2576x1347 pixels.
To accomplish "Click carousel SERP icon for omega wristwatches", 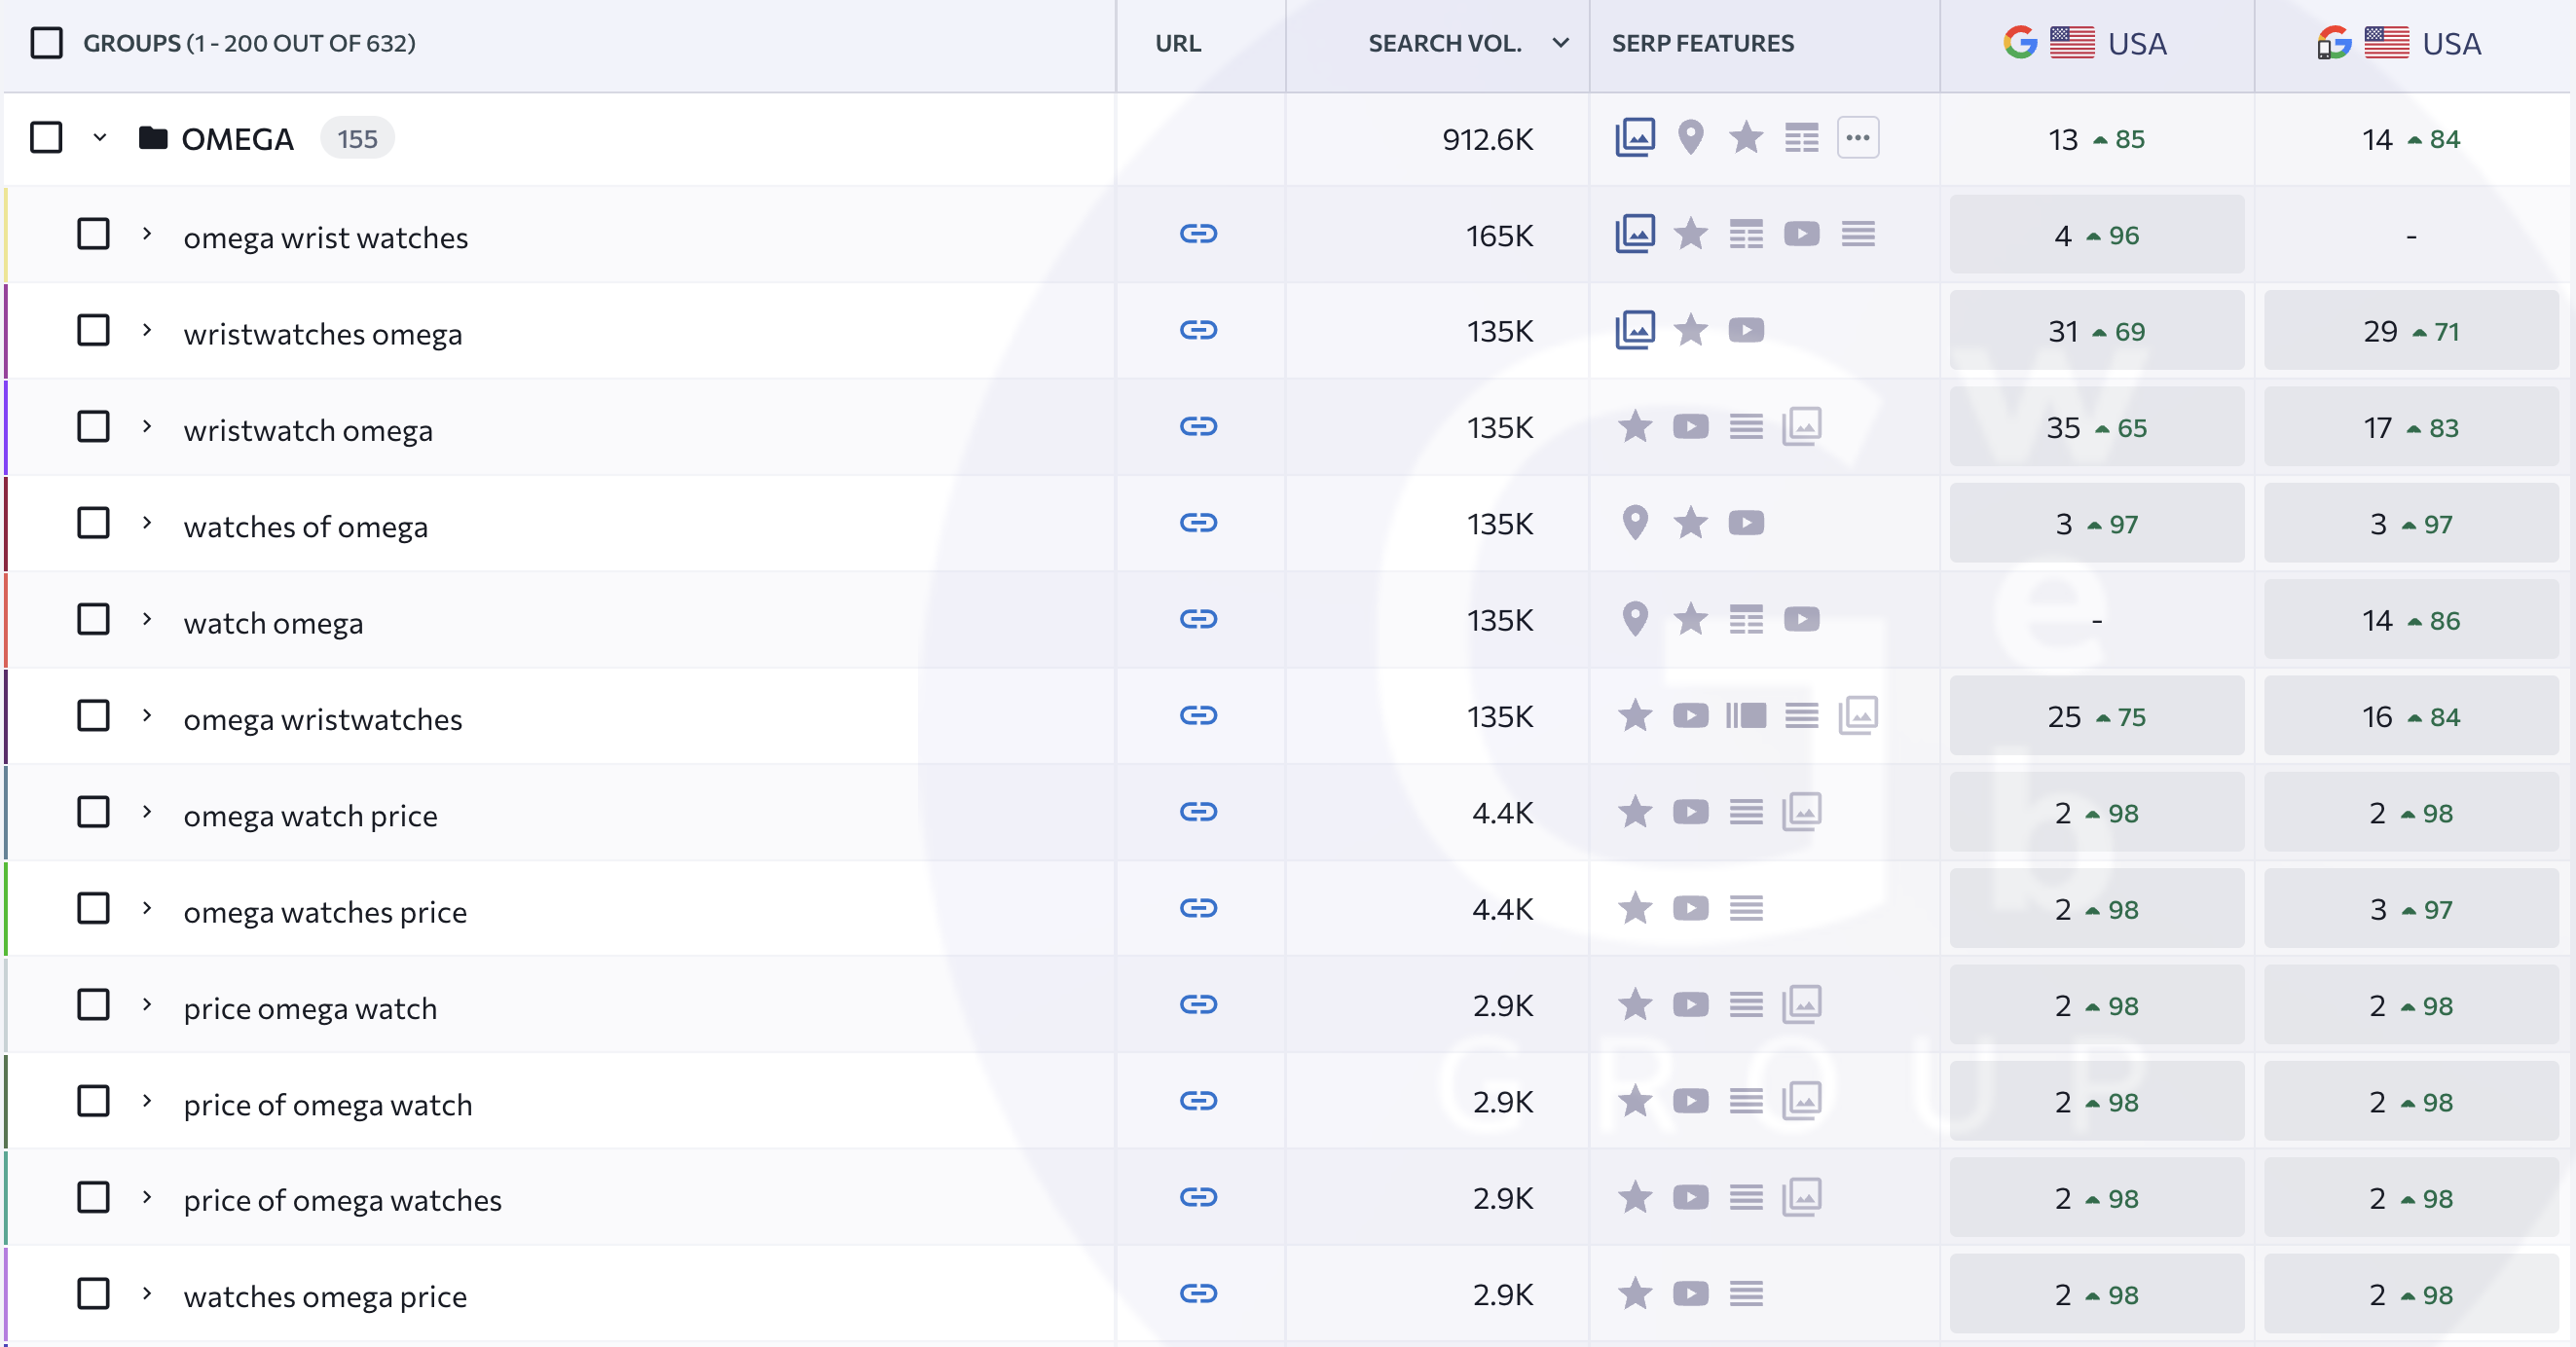I will (1745, 716).
